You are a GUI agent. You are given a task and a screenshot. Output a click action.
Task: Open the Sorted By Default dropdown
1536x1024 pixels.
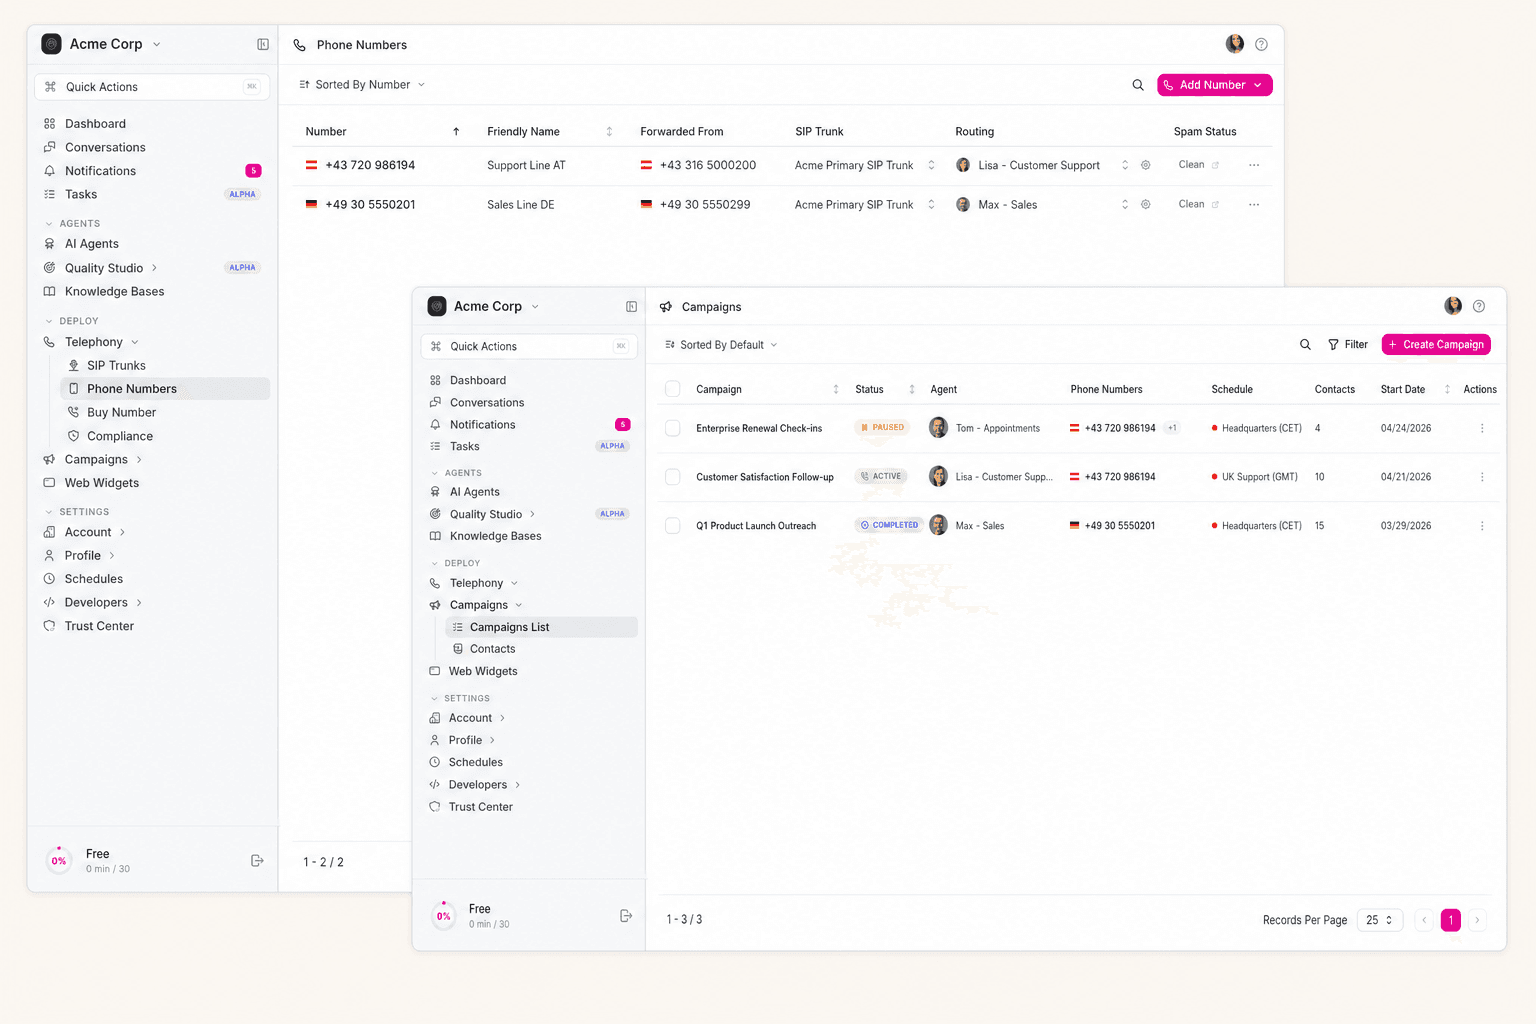point(720,344)
